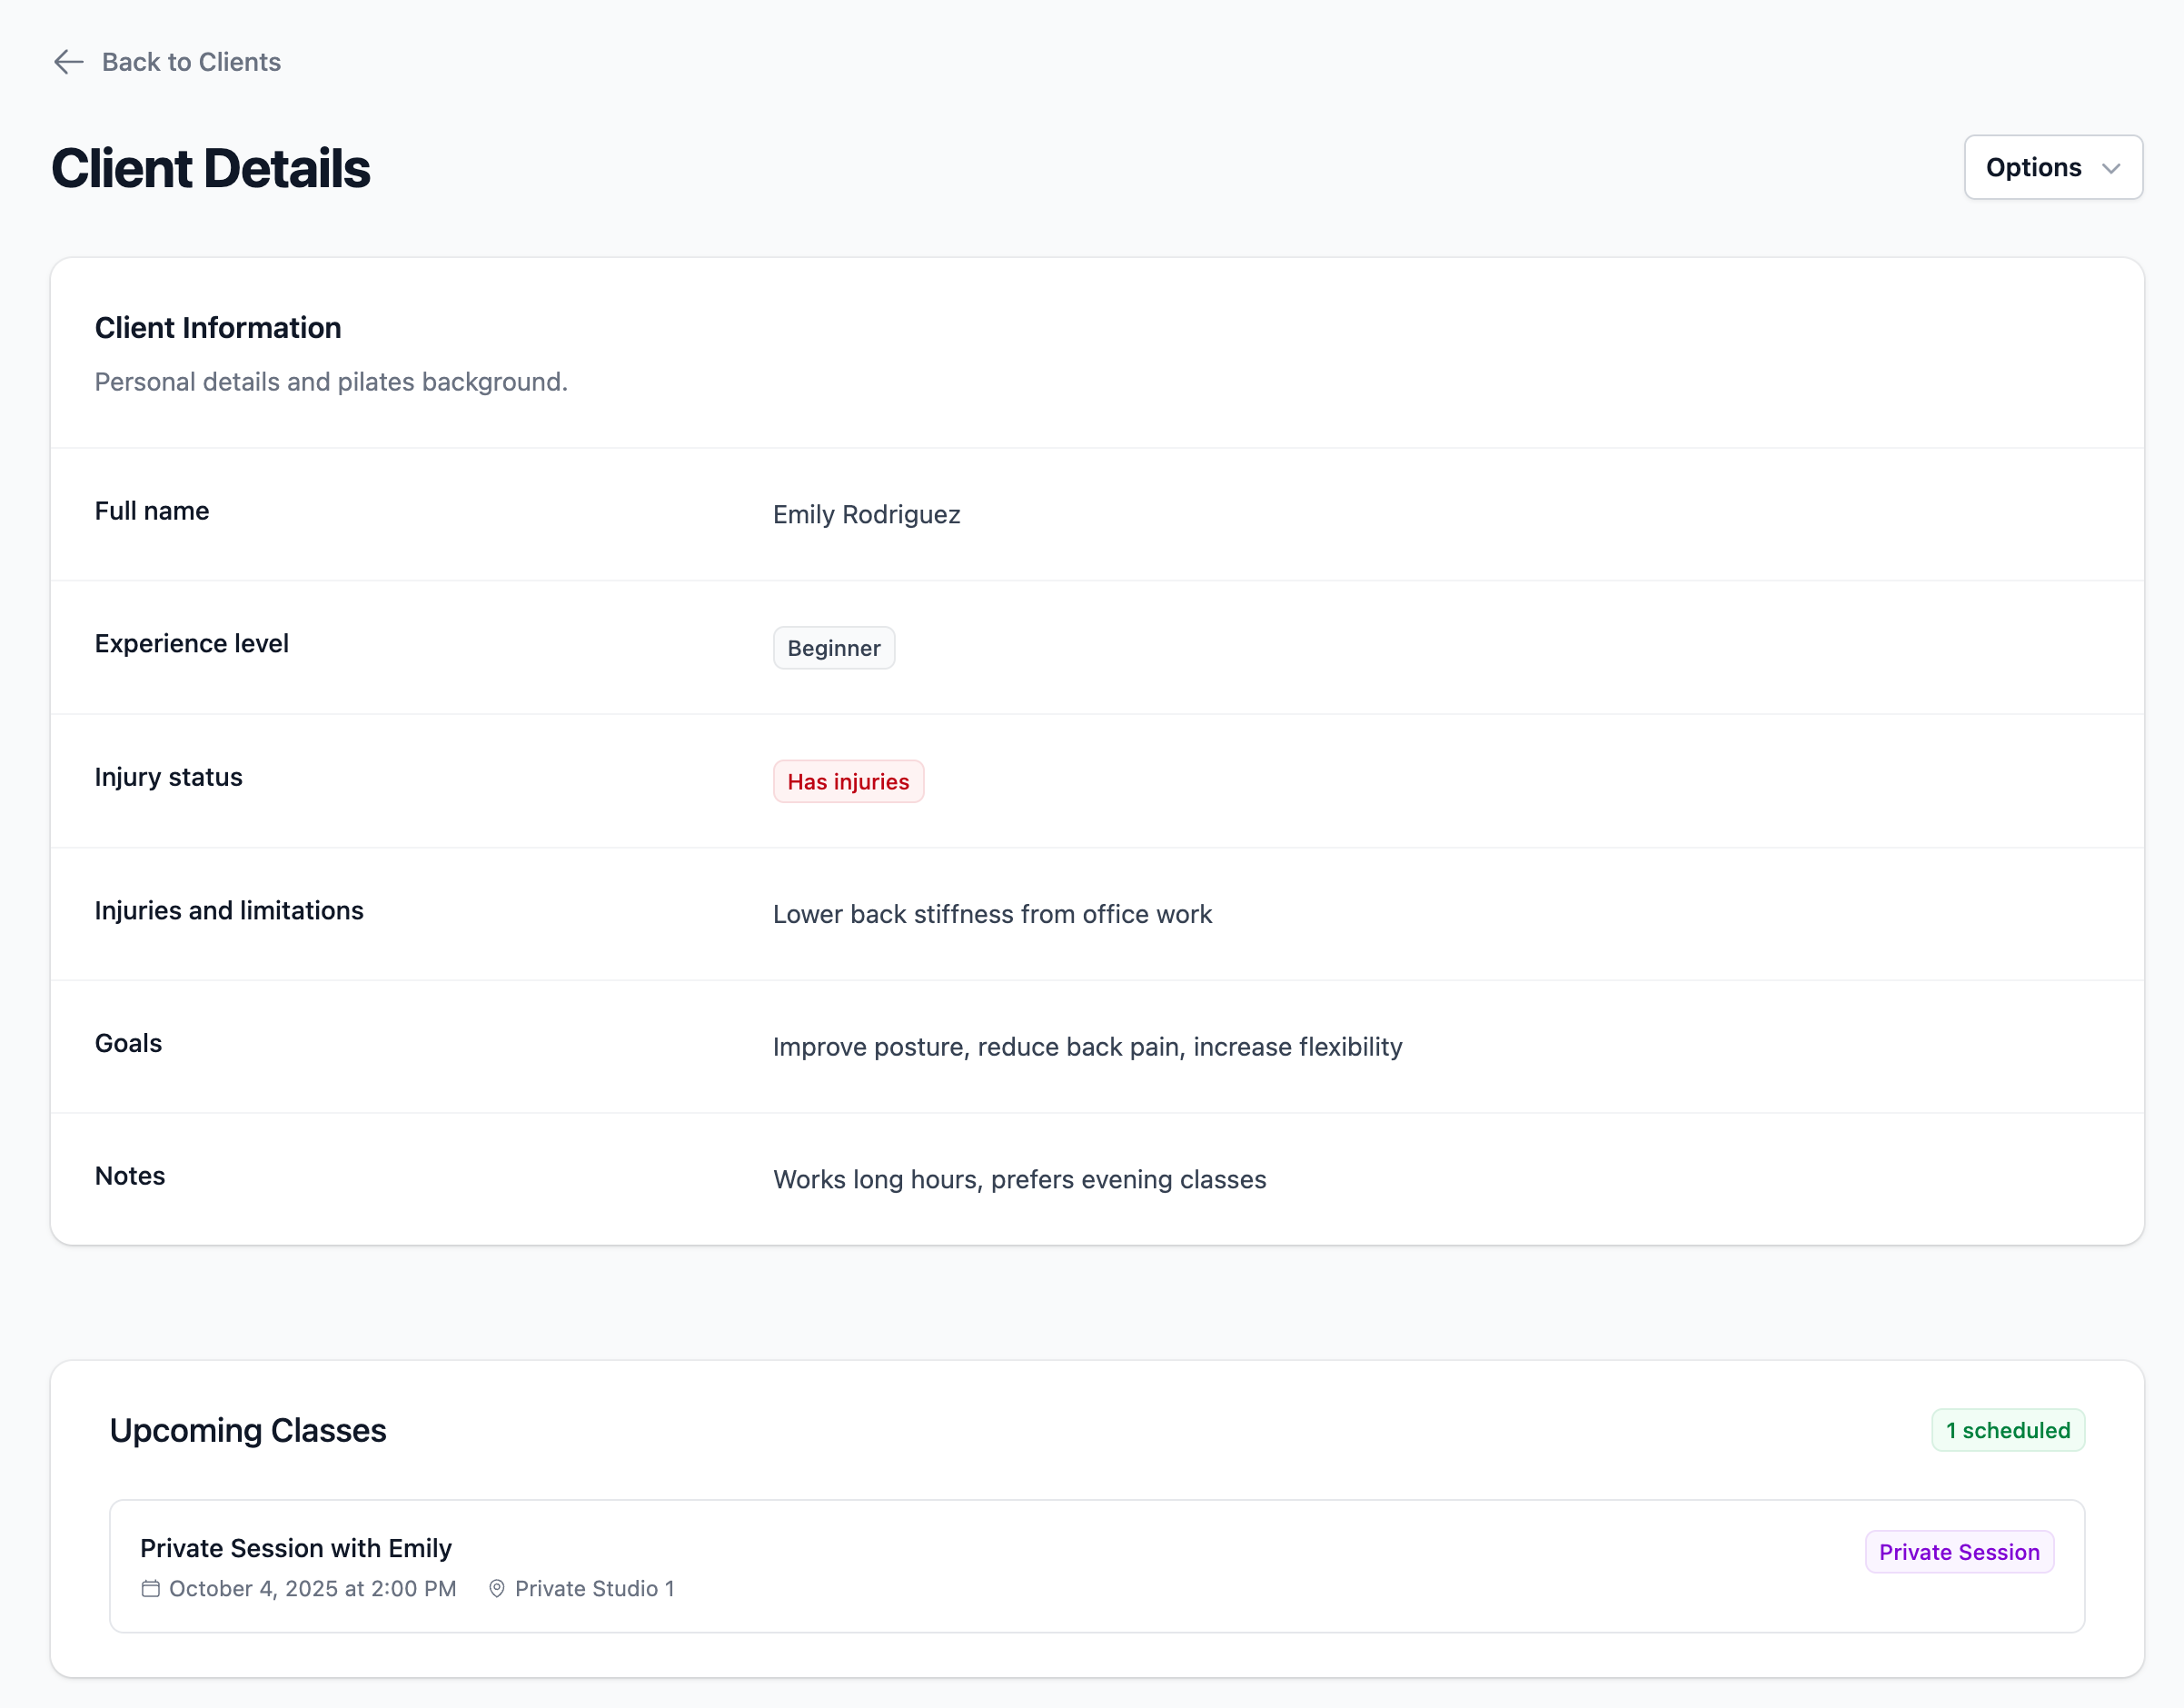Viewport: 2184px width, 1708px height.
Task: Click the Notes field value text
Action: 1018,1180
